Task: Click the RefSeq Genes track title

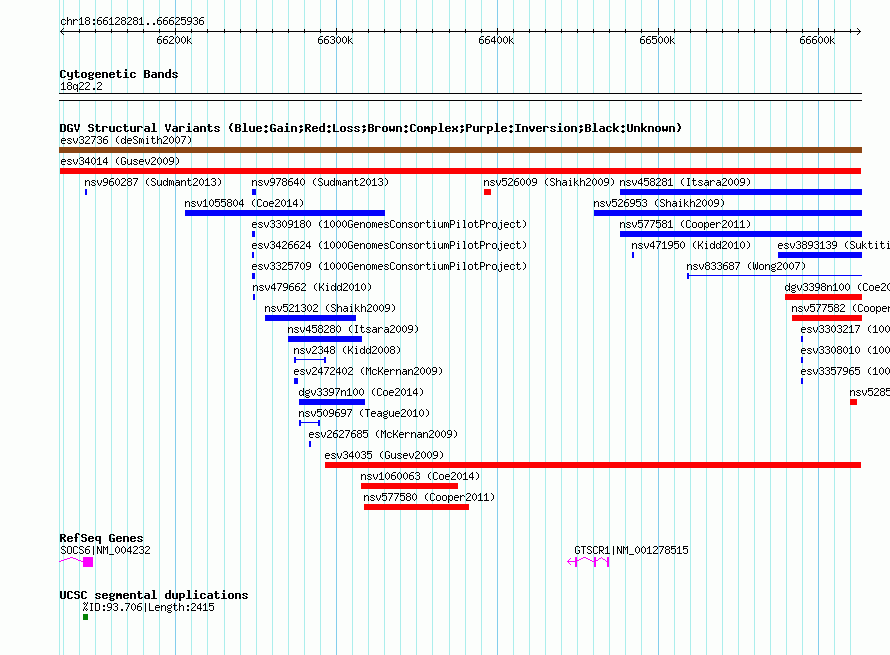Action: coord(101,538)
